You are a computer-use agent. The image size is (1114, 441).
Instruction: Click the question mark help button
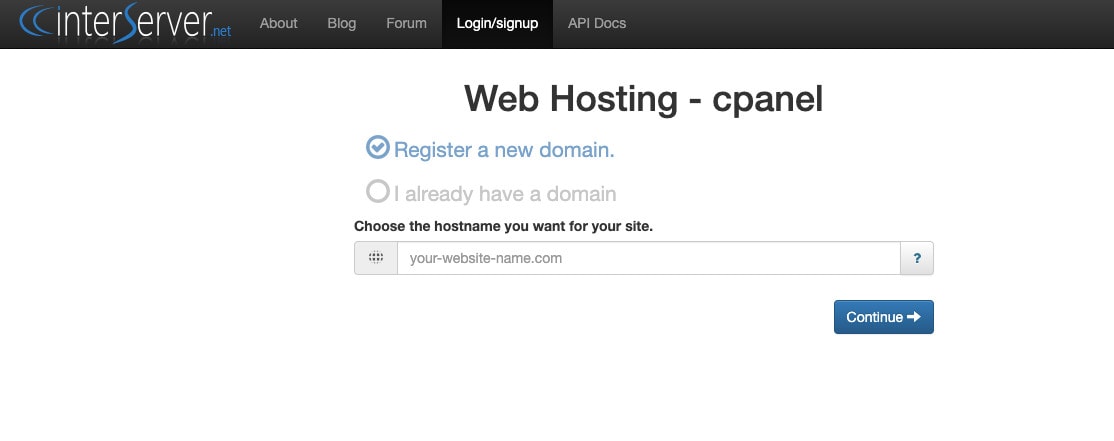click(x=917, y=258)
